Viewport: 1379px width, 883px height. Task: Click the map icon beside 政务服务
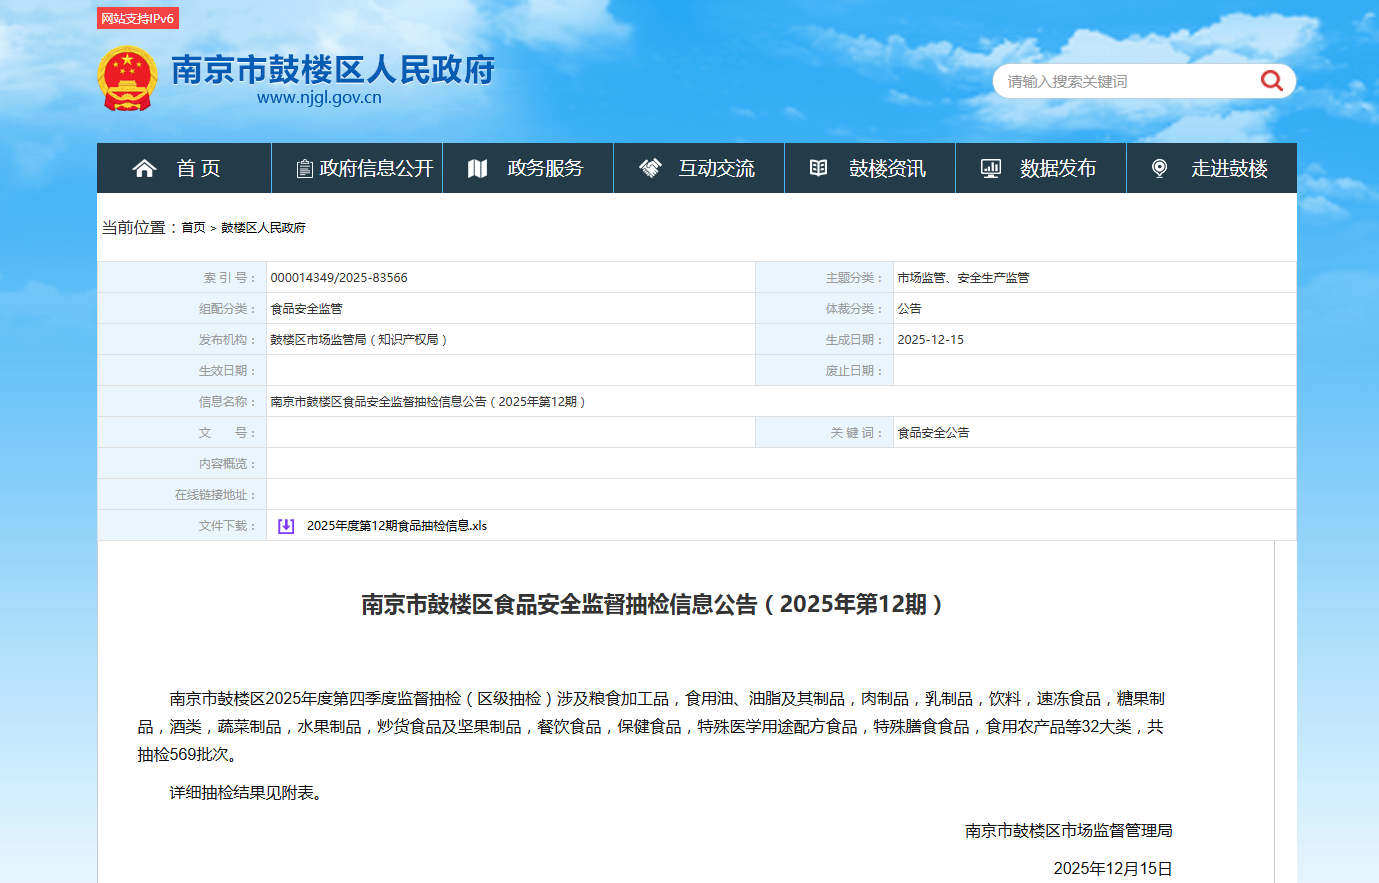point(477,168)
